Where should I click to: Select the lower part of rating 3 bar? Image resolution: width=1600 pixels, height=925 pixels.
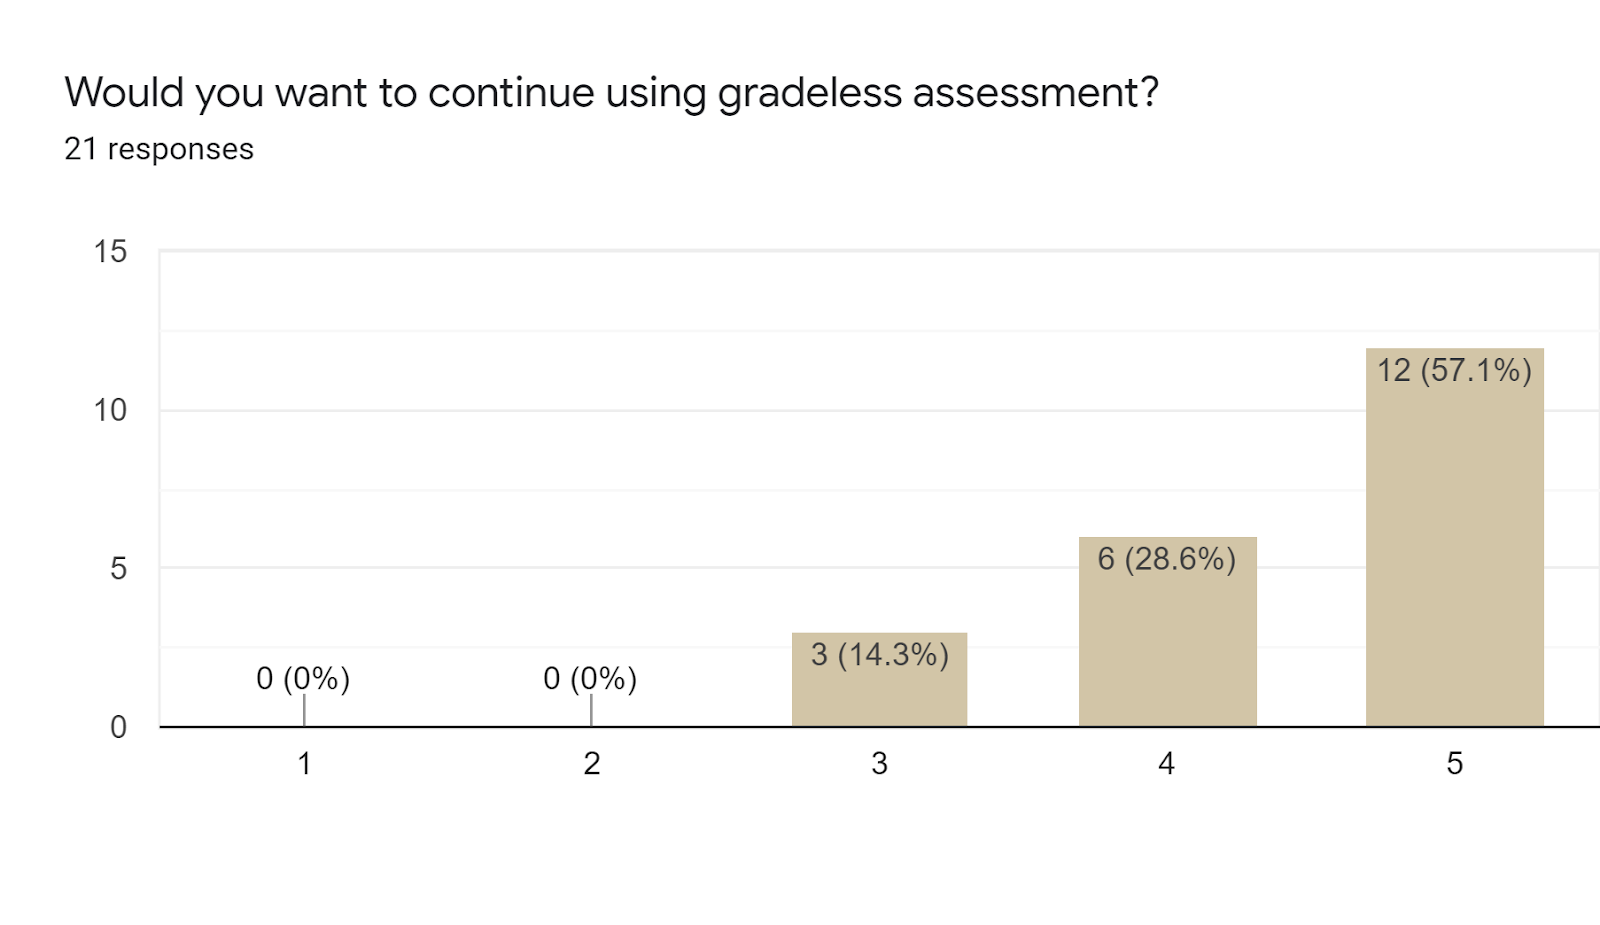(x=879, y=700)
